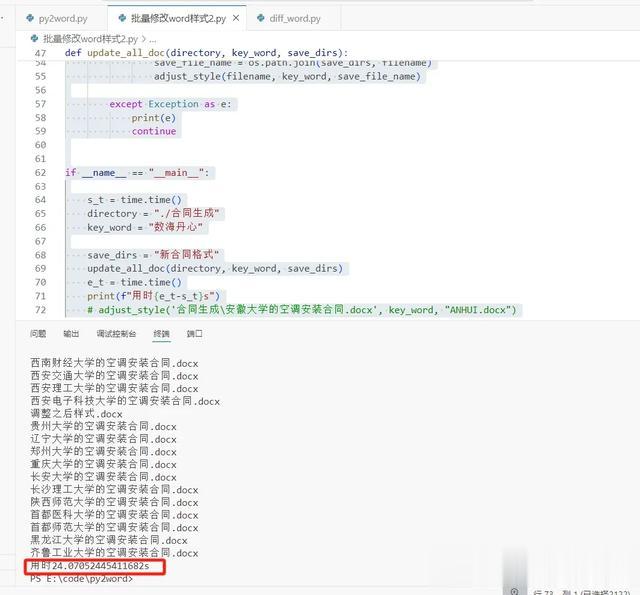
Task: Open the 输出 panel tab
Action: [71, 333]
